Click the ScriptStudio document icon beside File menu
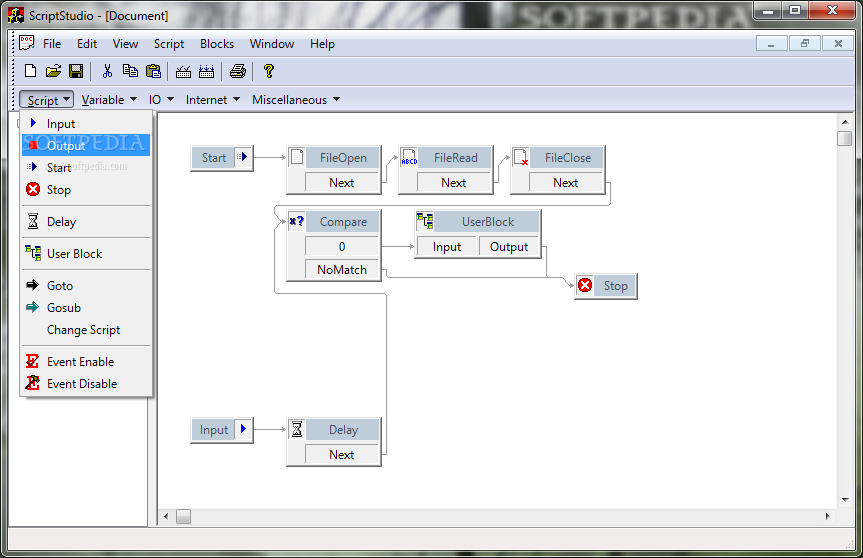863x558 pixels. click(x=26, y=43)
